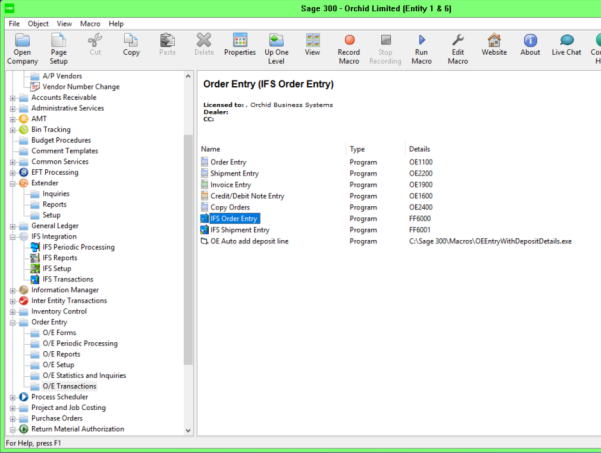Select O/E Statistics and Inquiries folder
The image size is (601, 453).
(x=84, y=376)
